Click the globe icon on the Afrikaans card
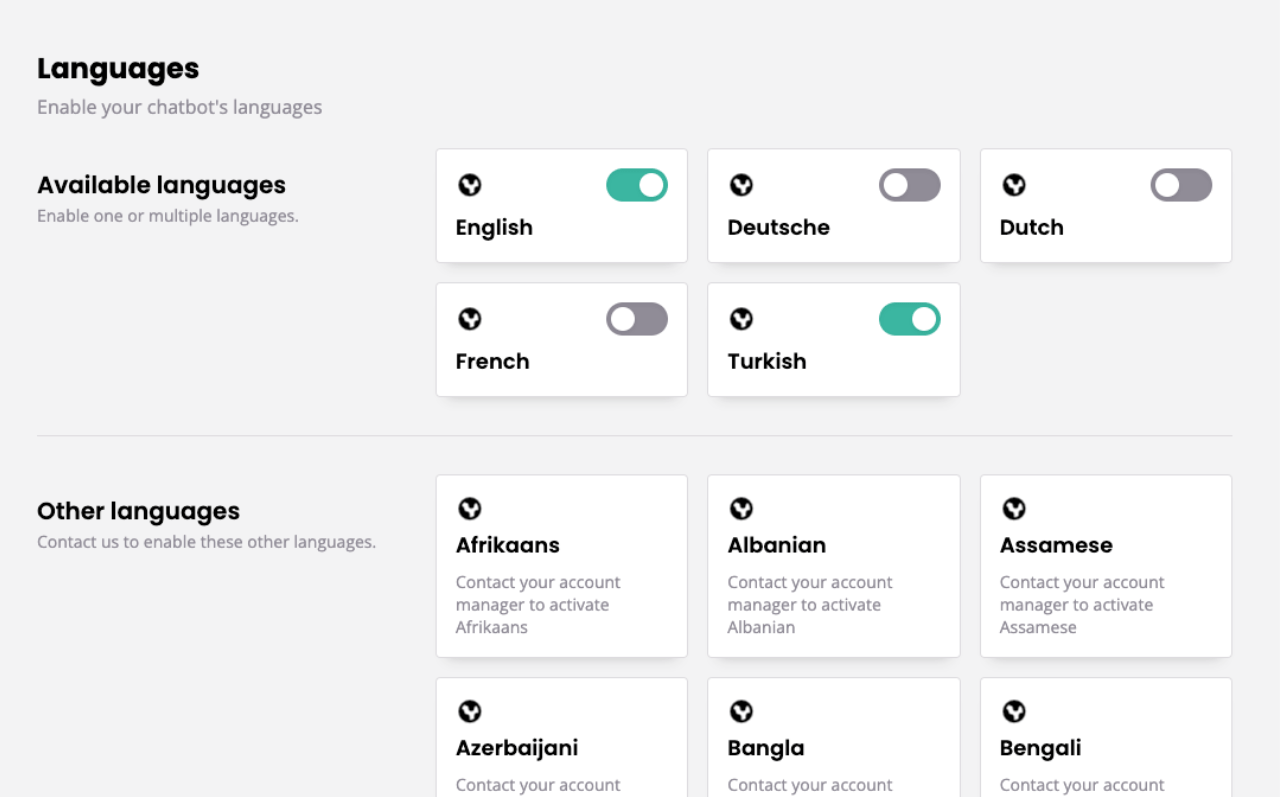The image size is (1280, 797). pyautogui.click(x=469, y=510)
